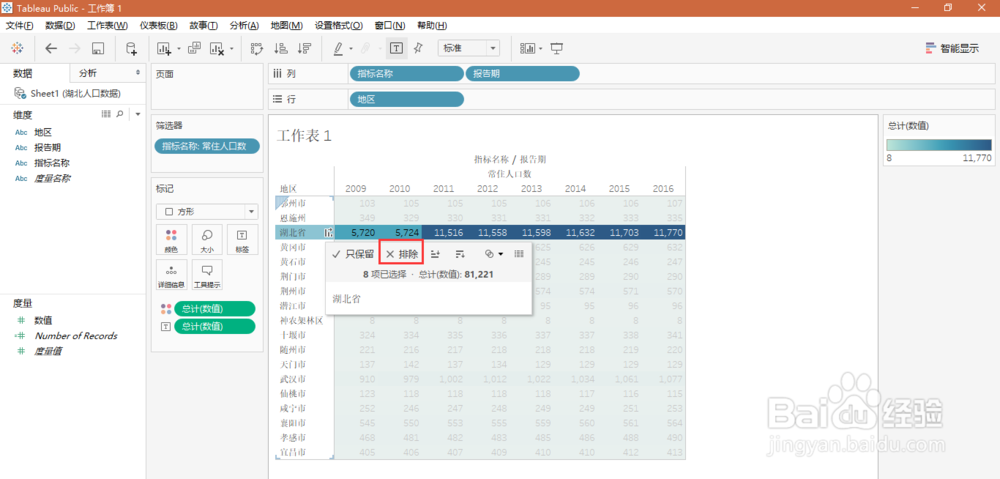Toggle the show mark labels T button
1000x479 pixels.
click(396, 48)
